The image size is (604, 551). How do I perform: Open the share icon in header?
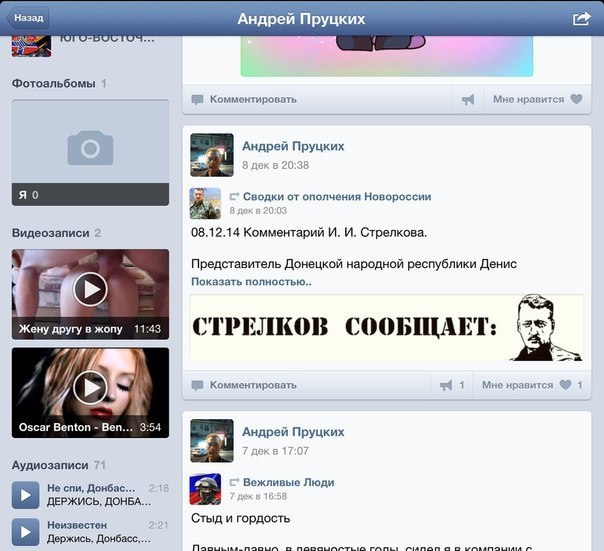coord(581,19)
